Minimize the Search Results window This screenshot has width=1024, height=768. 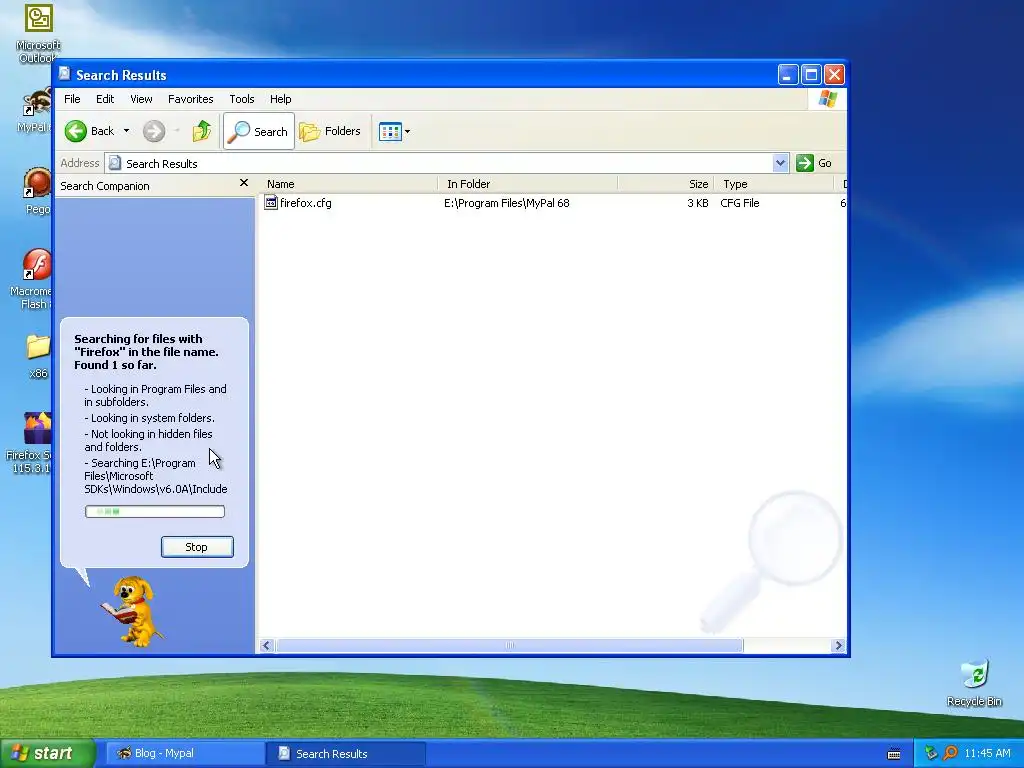point(788,75)
